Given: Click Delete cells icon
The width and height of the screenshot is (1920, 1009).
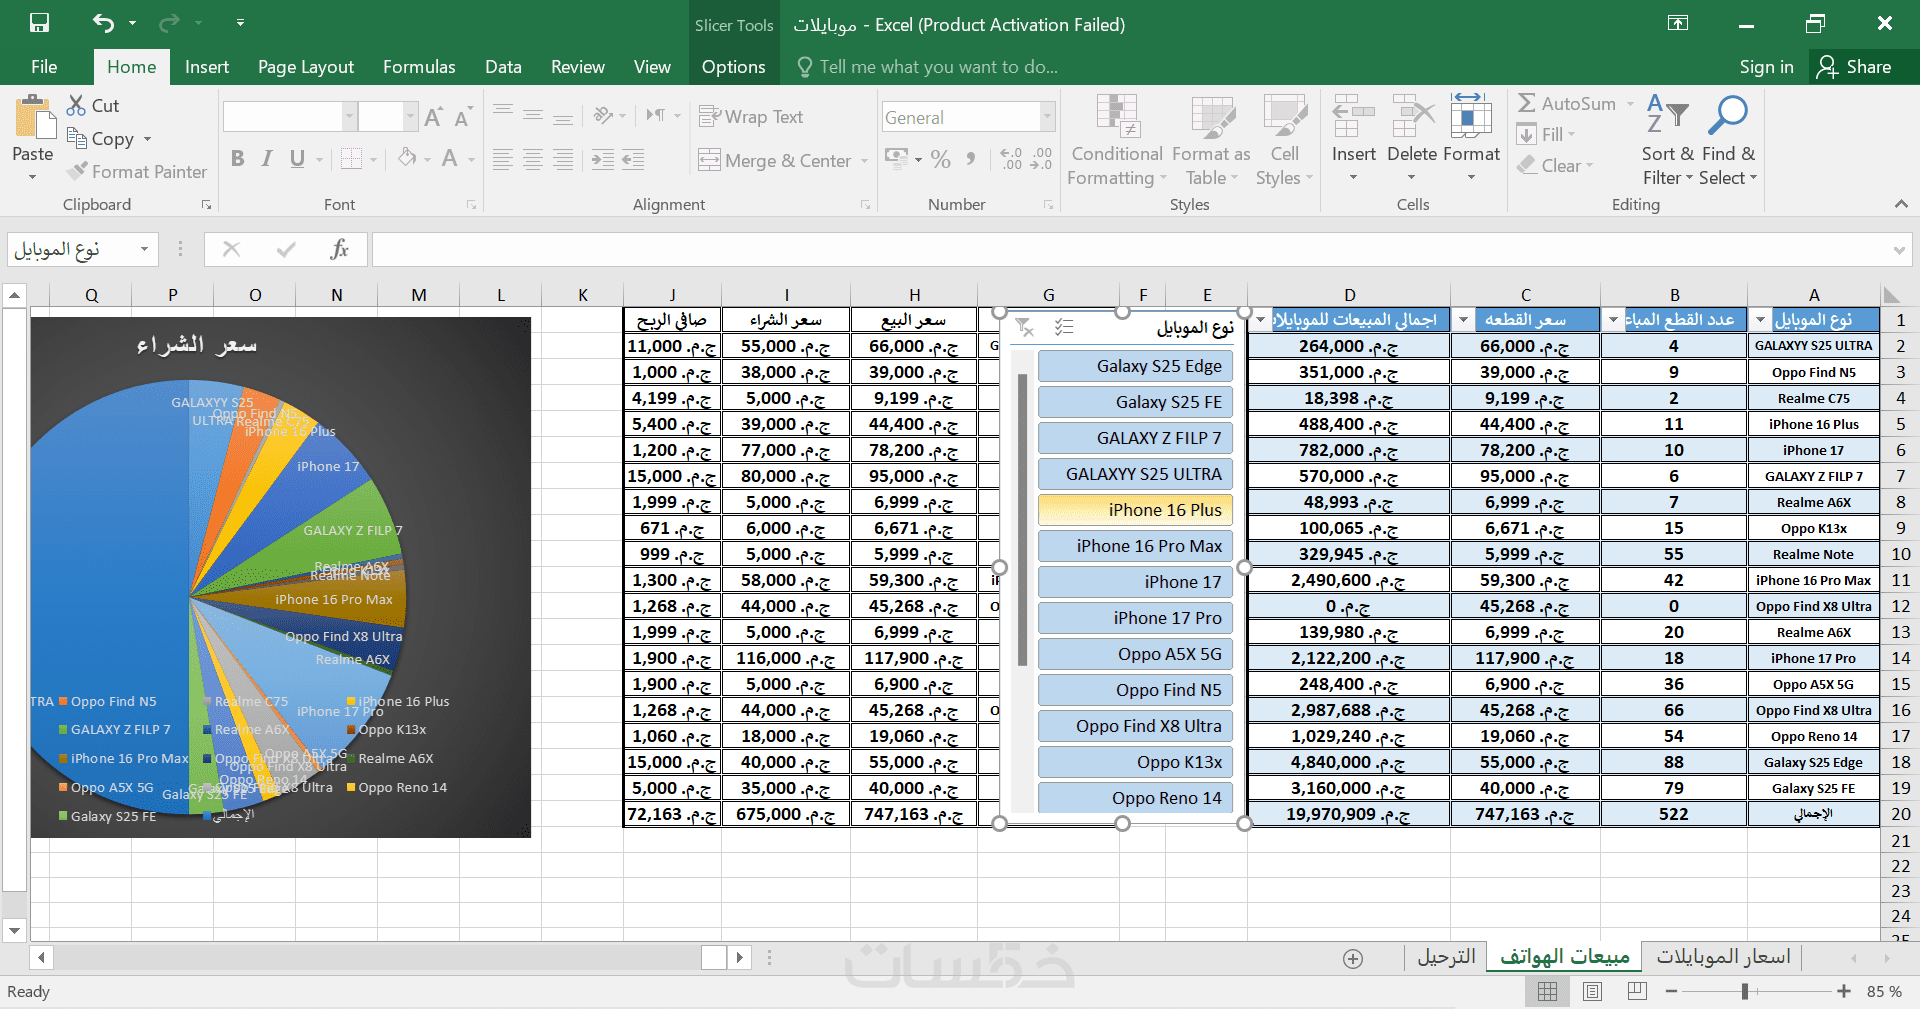Looking at the screenshot, I should pos(1412,117).
